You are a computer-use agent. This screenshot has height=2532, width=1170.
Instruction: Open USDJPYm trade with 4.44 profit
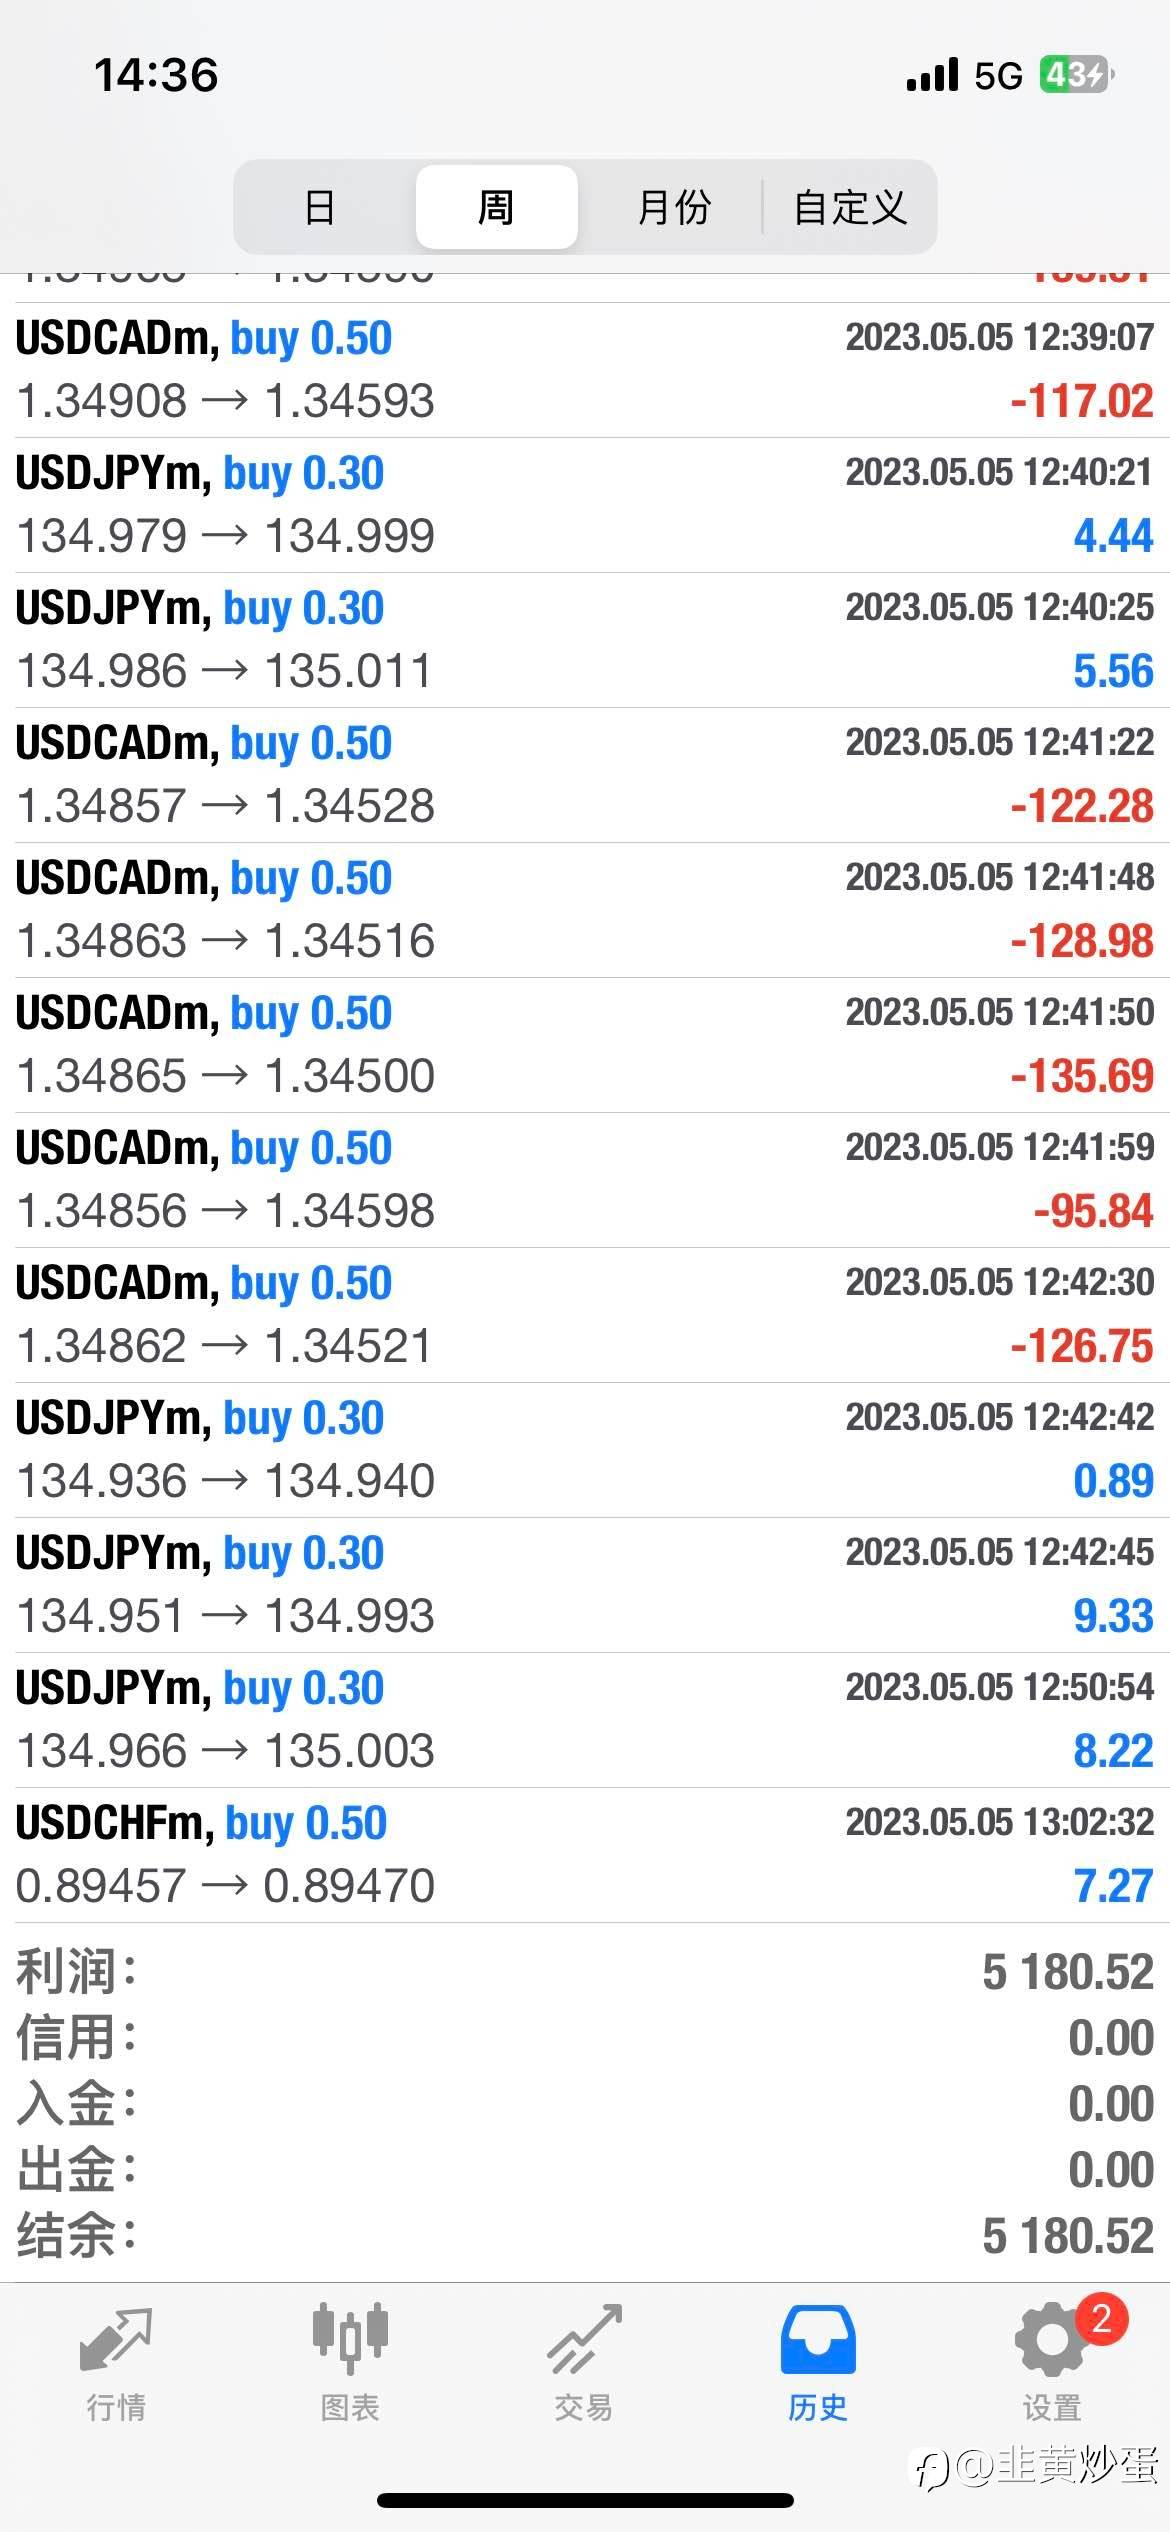pyautogui.click(x=585, y=505)
